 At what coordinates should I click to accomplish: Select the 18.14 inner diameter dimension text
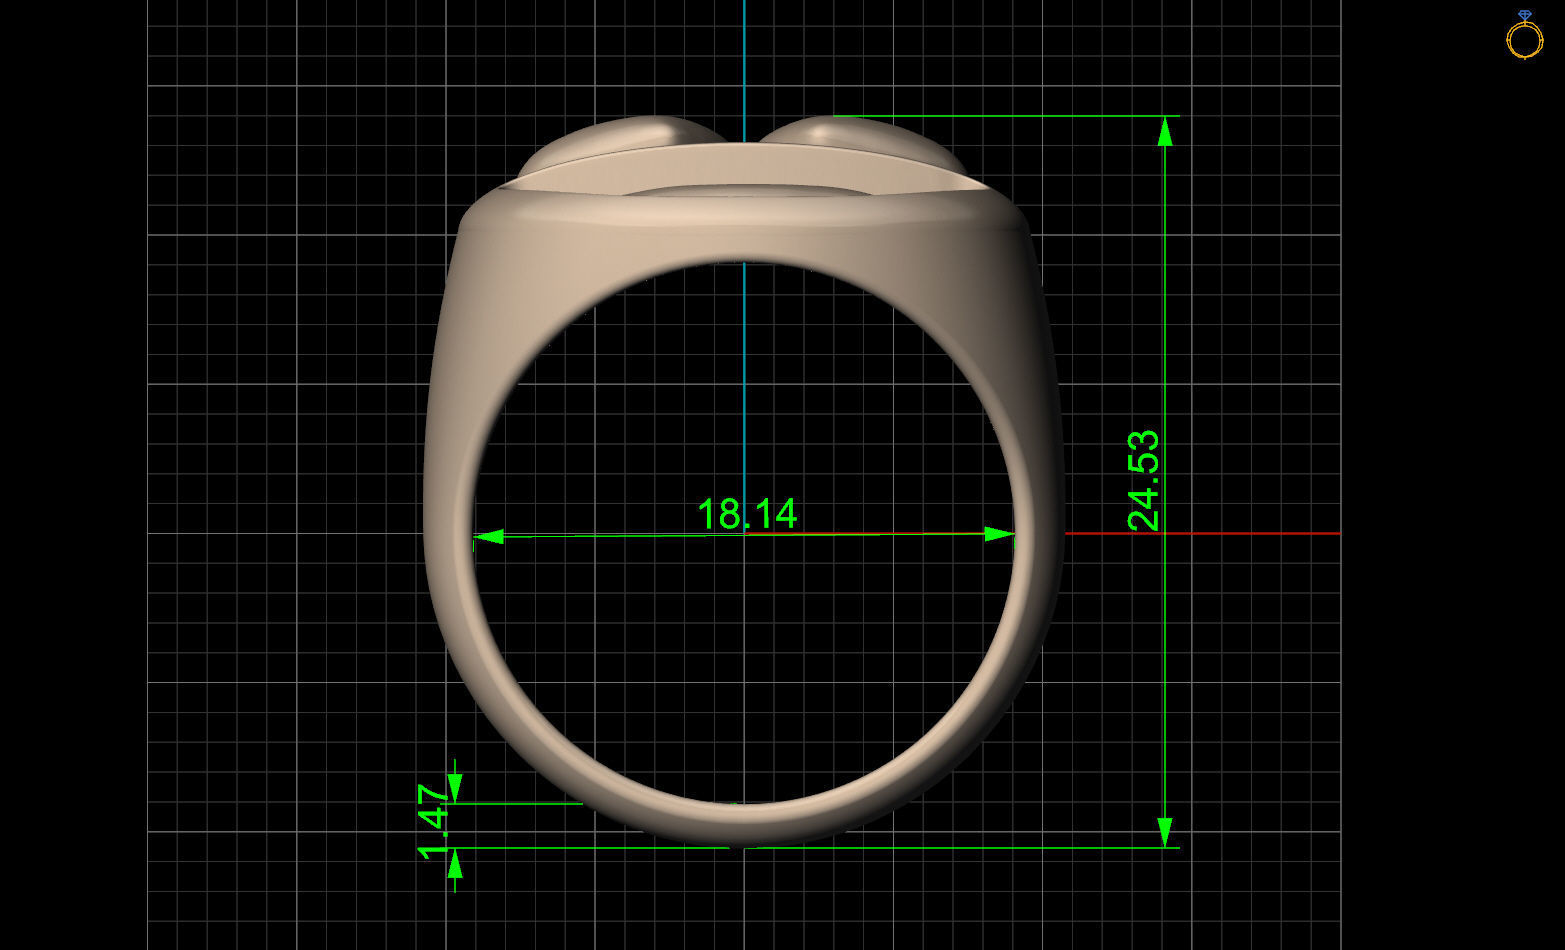point(747,514)
